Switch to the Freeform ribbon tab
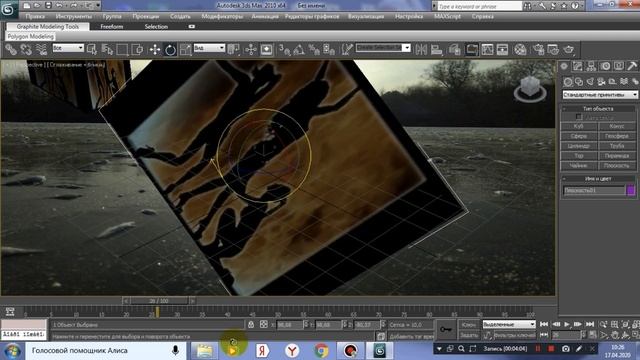 pos(111,27)
